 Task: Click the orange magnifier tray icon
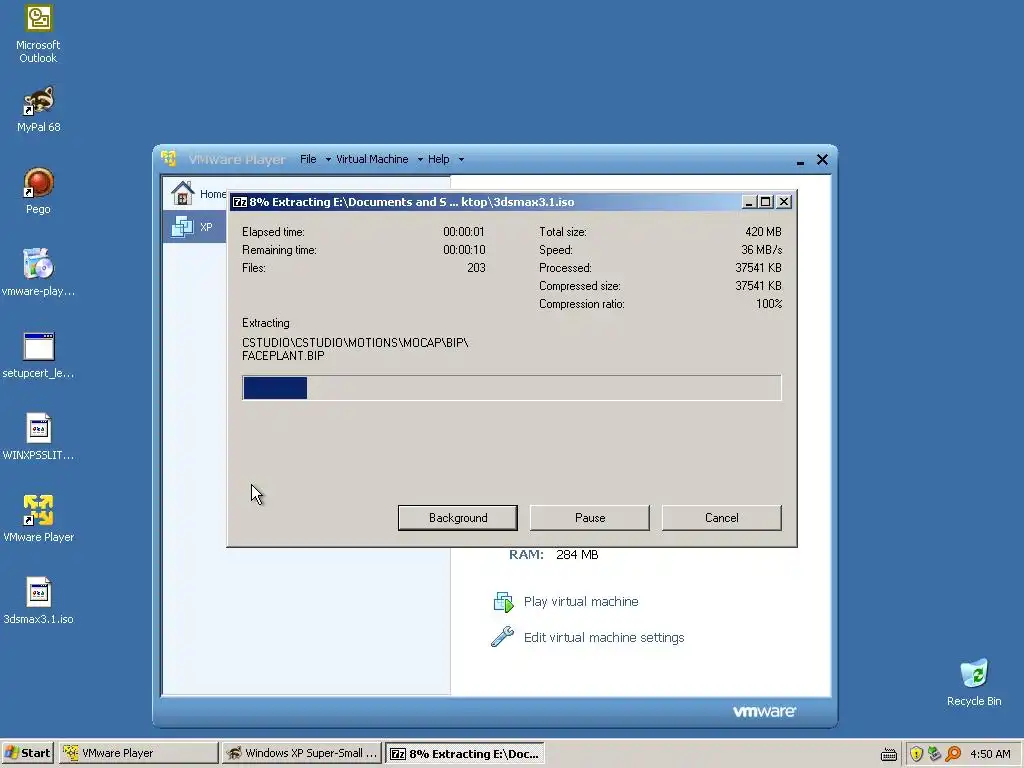click(953, 754)
